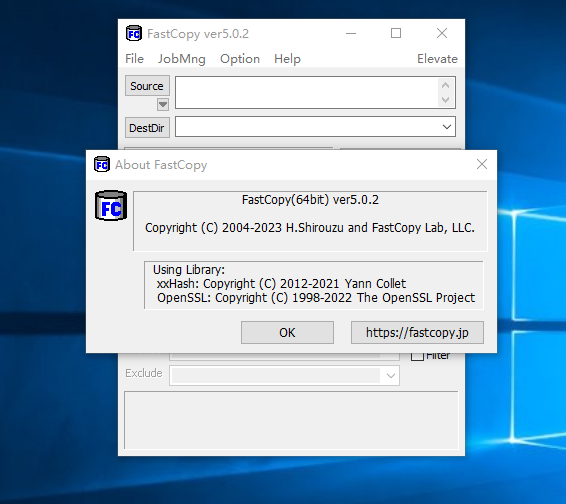Open the JobMng menu
This screenshot has height=504, width=566.
coord(182,59)
